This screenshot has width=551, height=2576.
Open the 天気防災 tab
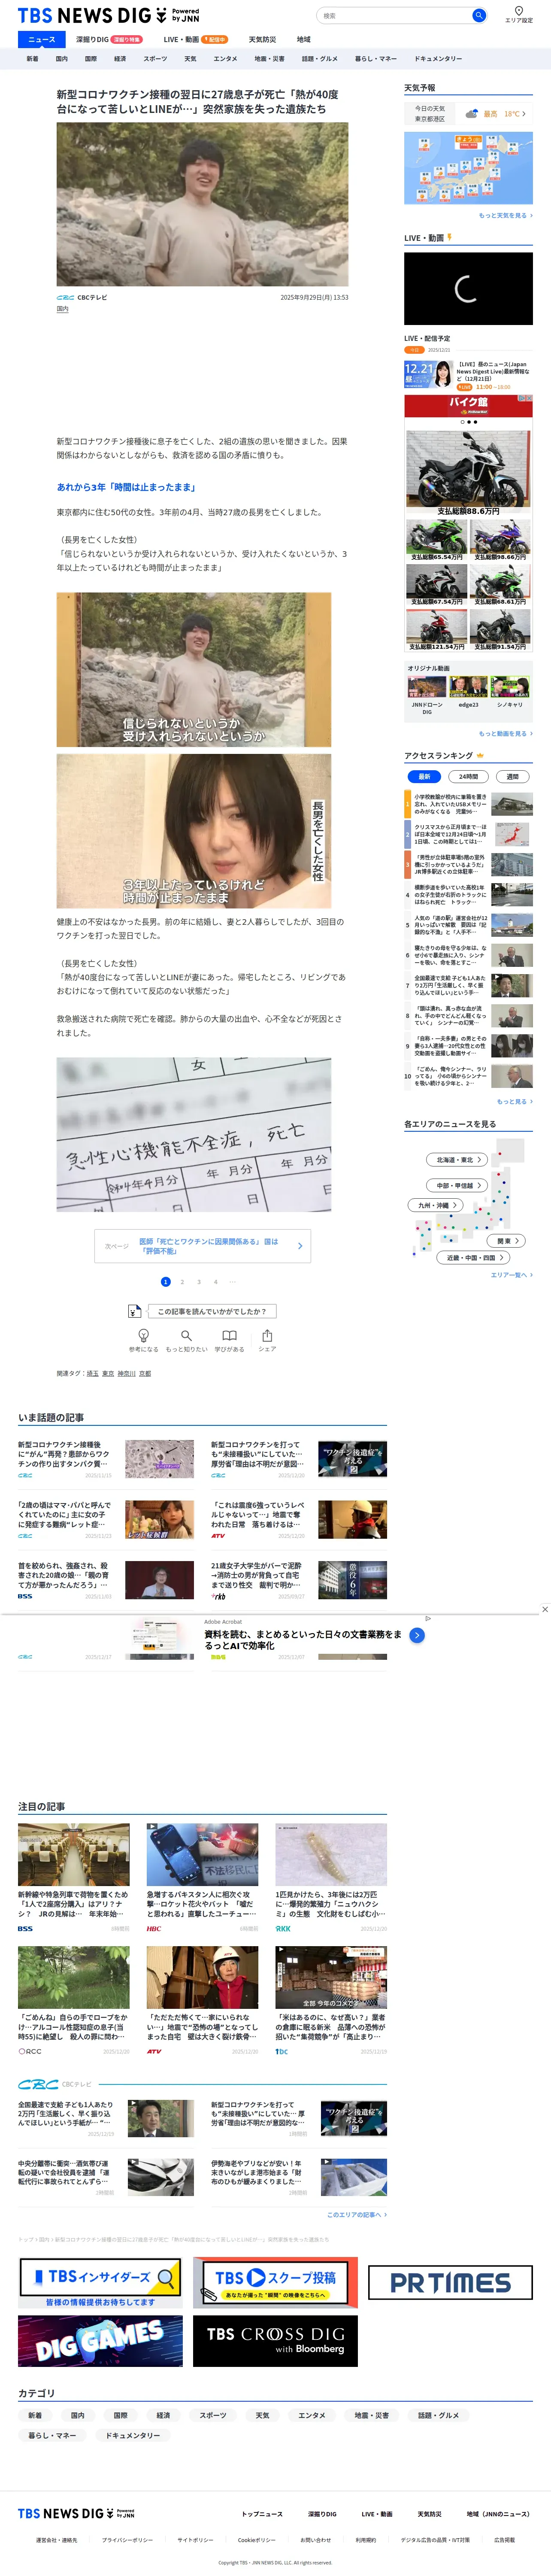[x=262, y=40]
